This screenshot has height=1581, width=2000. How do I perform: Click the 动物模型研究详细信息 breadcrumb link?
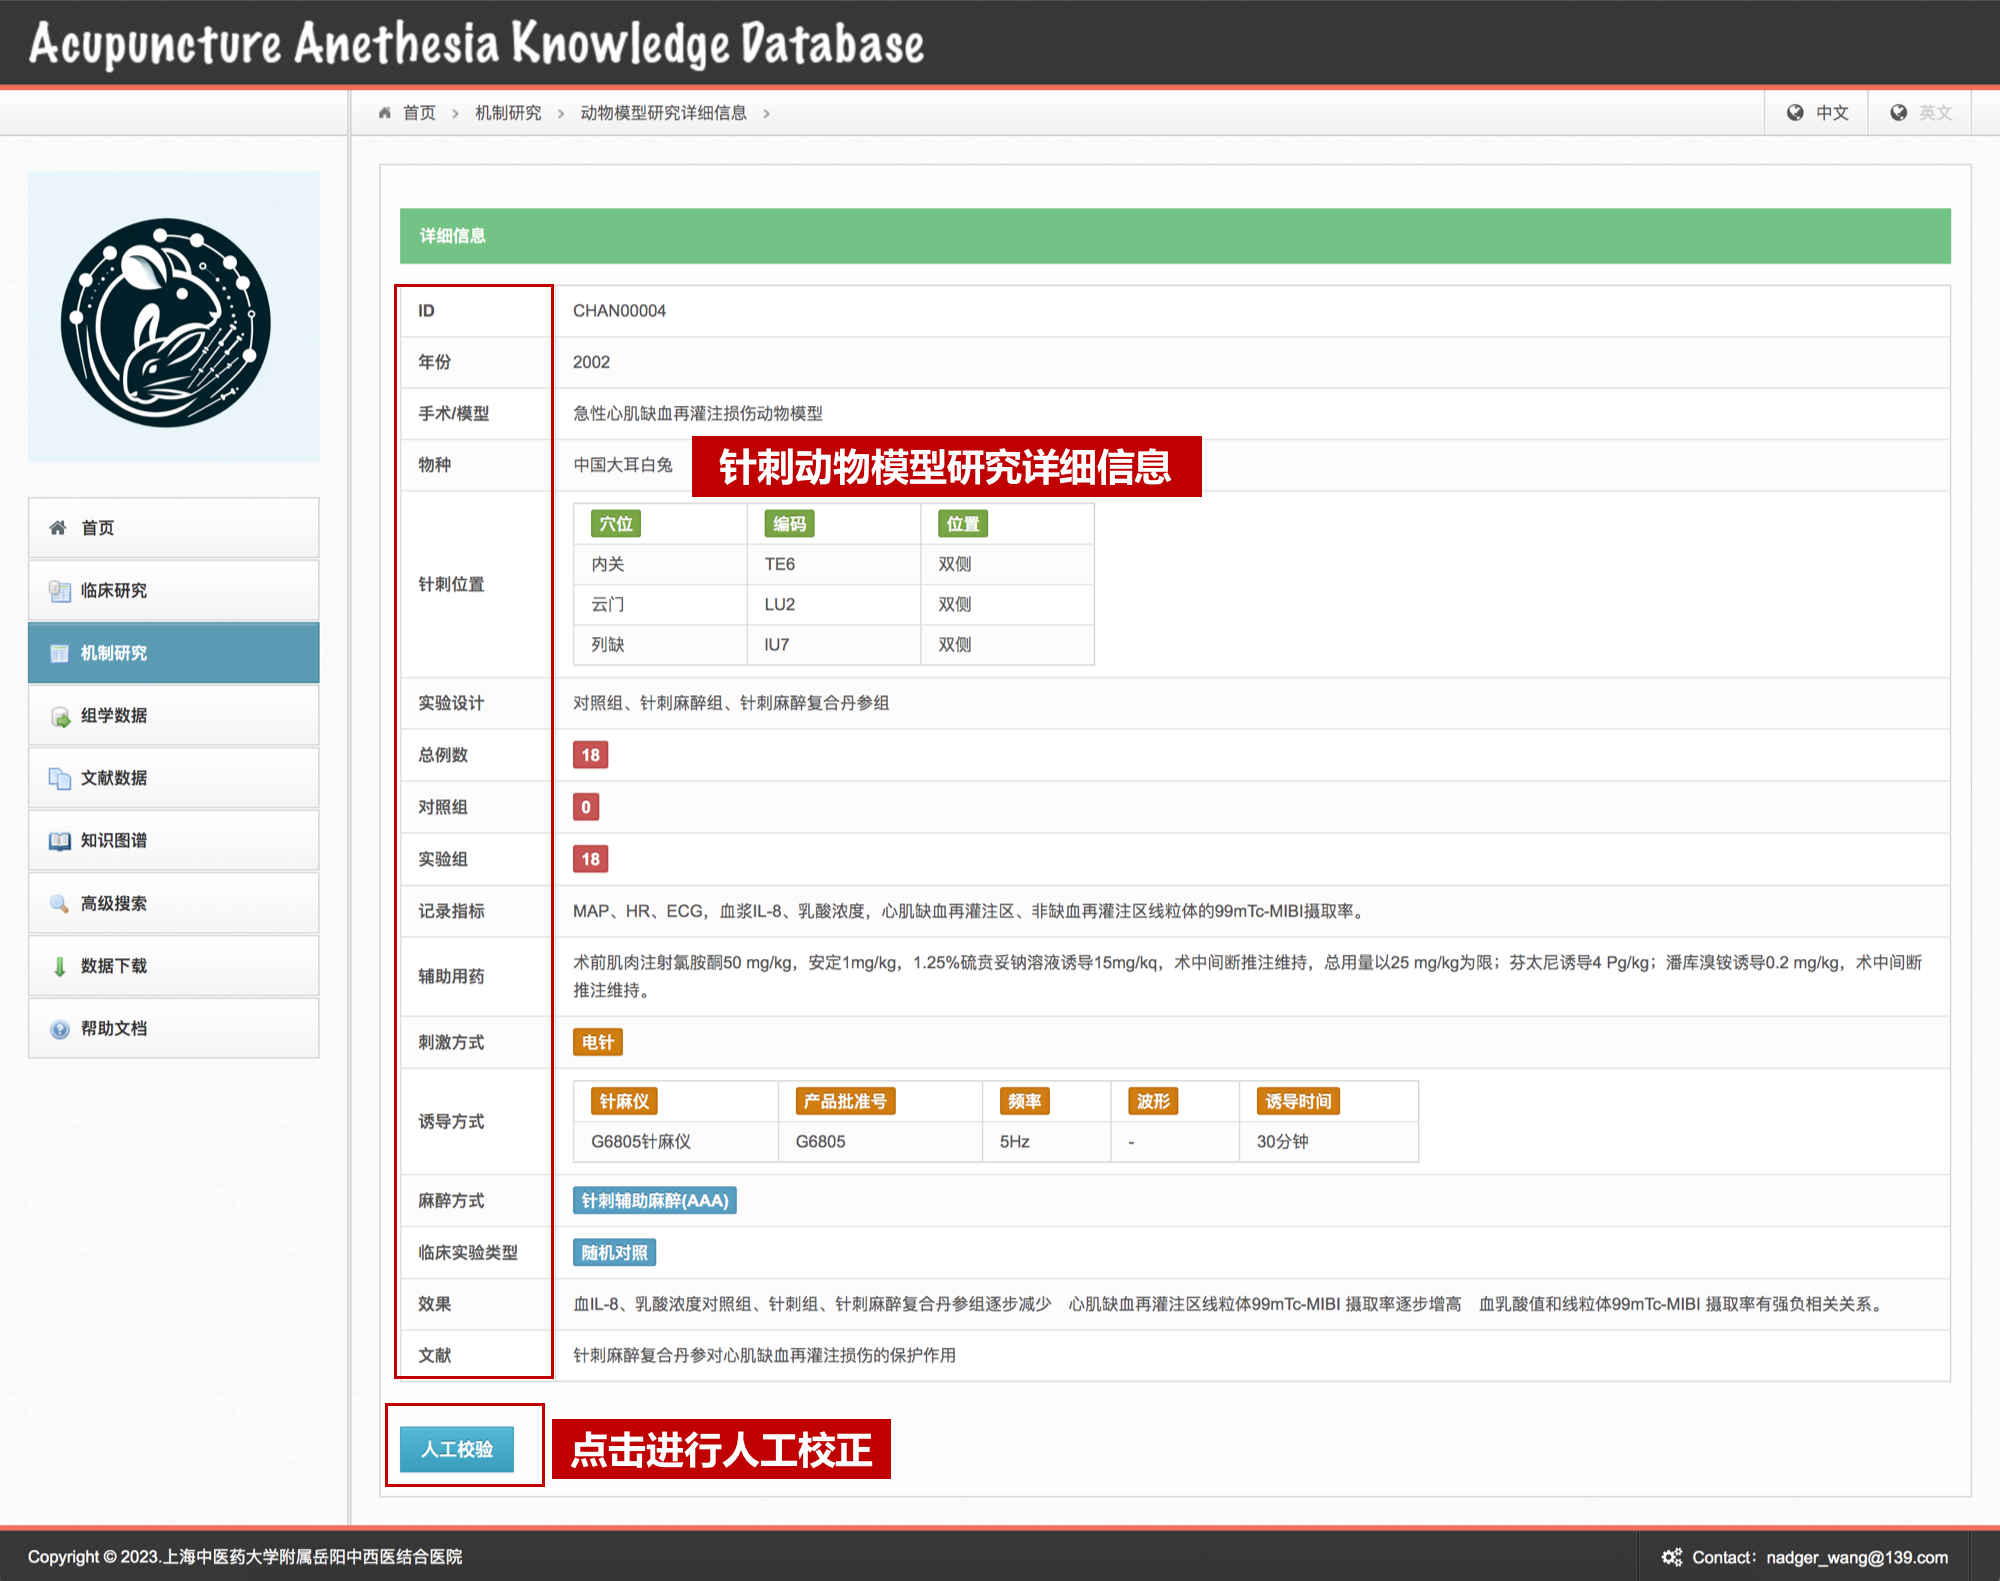(x=663, y=113)
